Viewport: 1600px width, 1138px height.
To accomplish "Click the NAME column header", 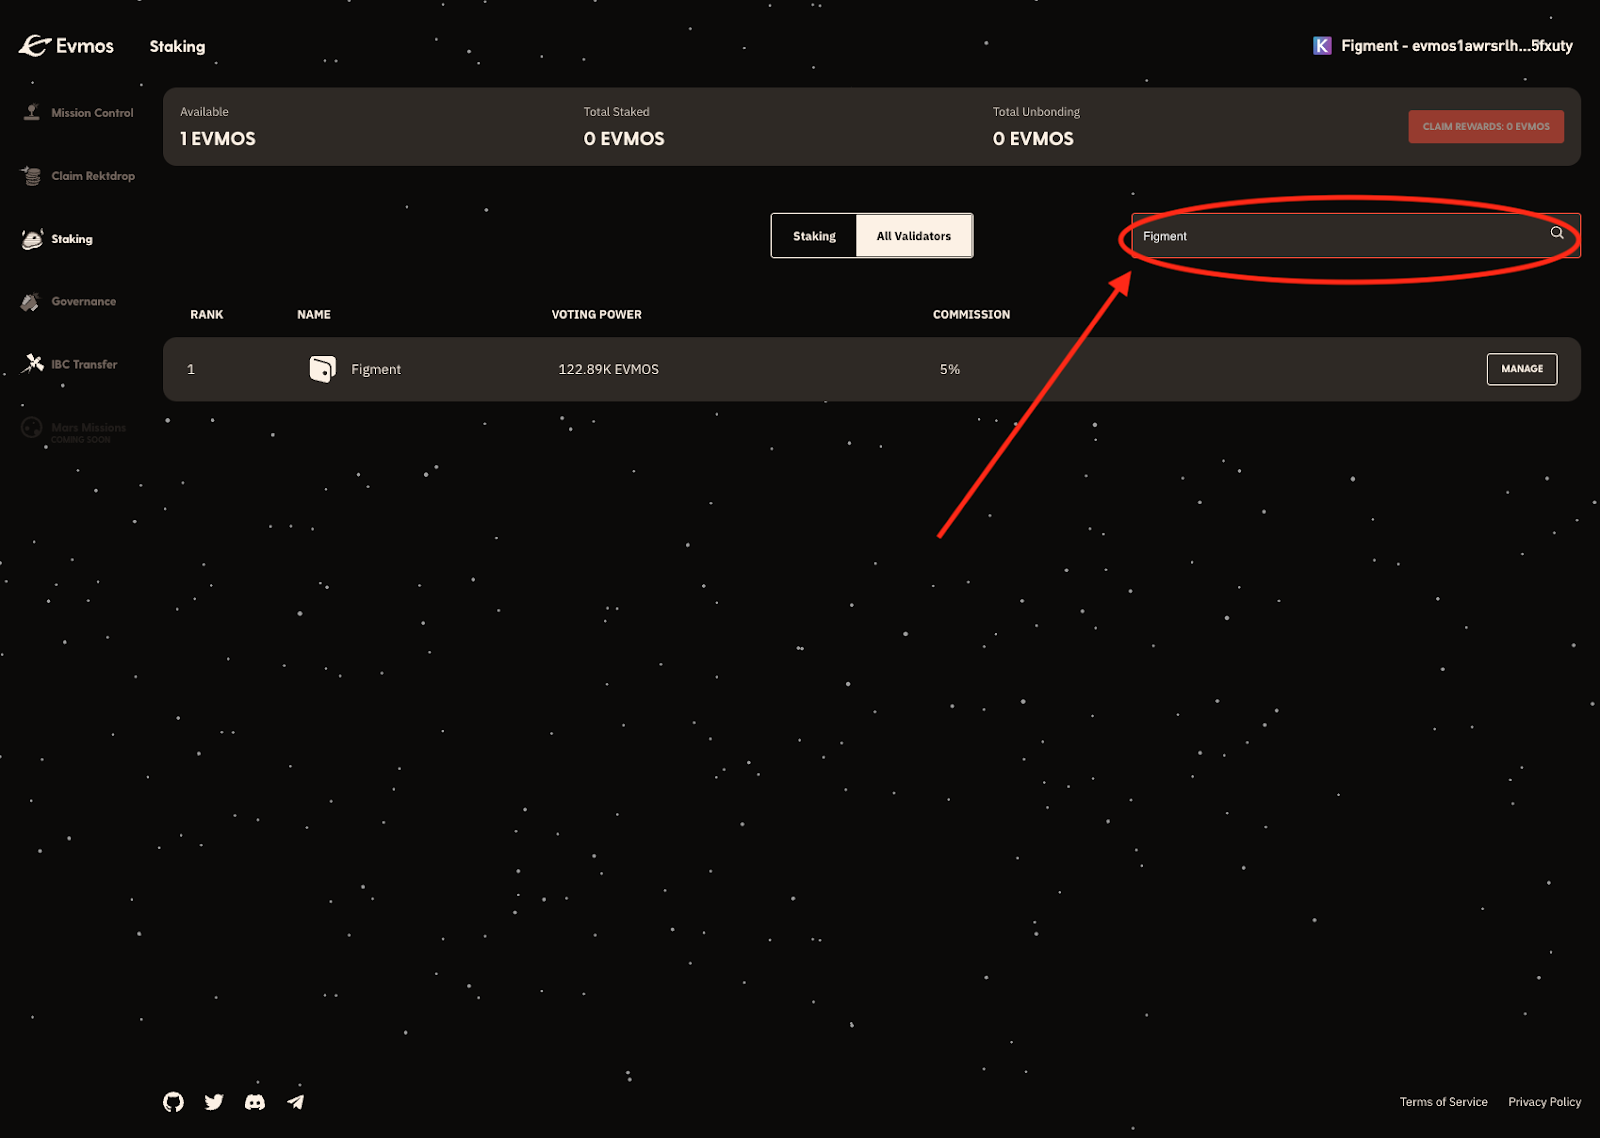I will pyautogui.click(x=314, y=314).
